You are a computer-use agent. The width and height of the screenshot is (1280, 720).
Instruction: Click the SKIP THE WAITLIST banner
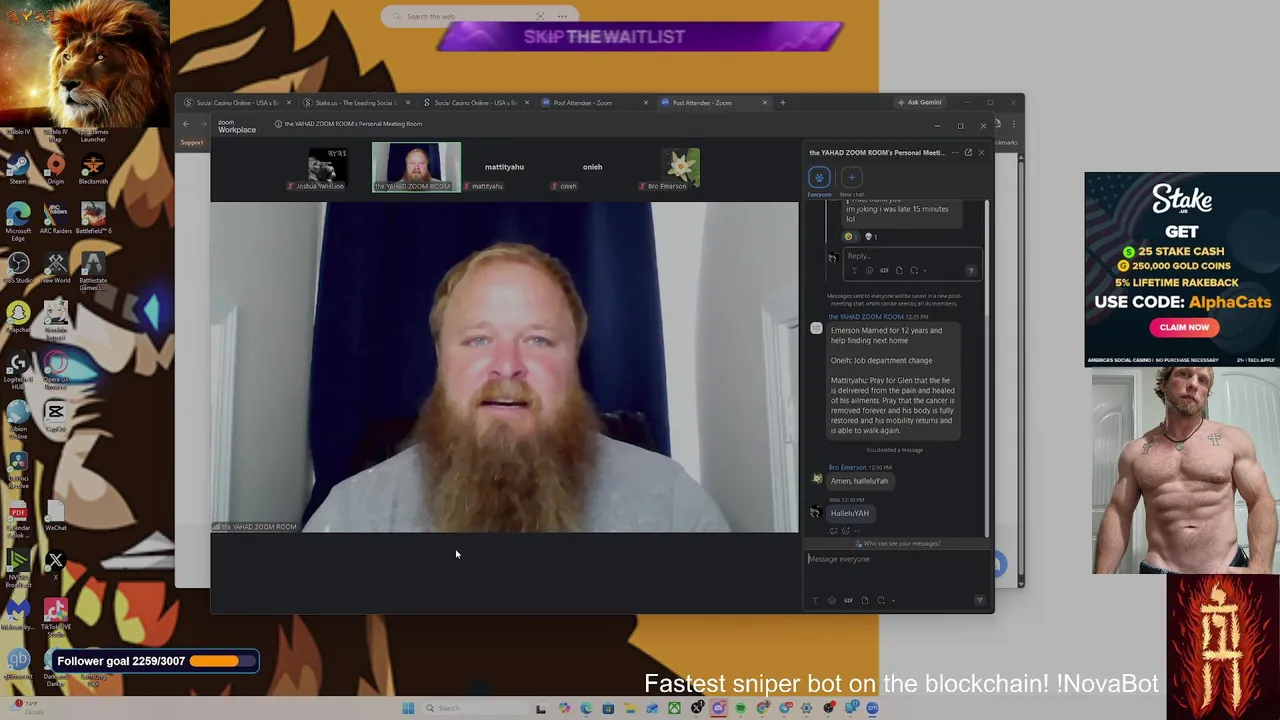(640, 37)
